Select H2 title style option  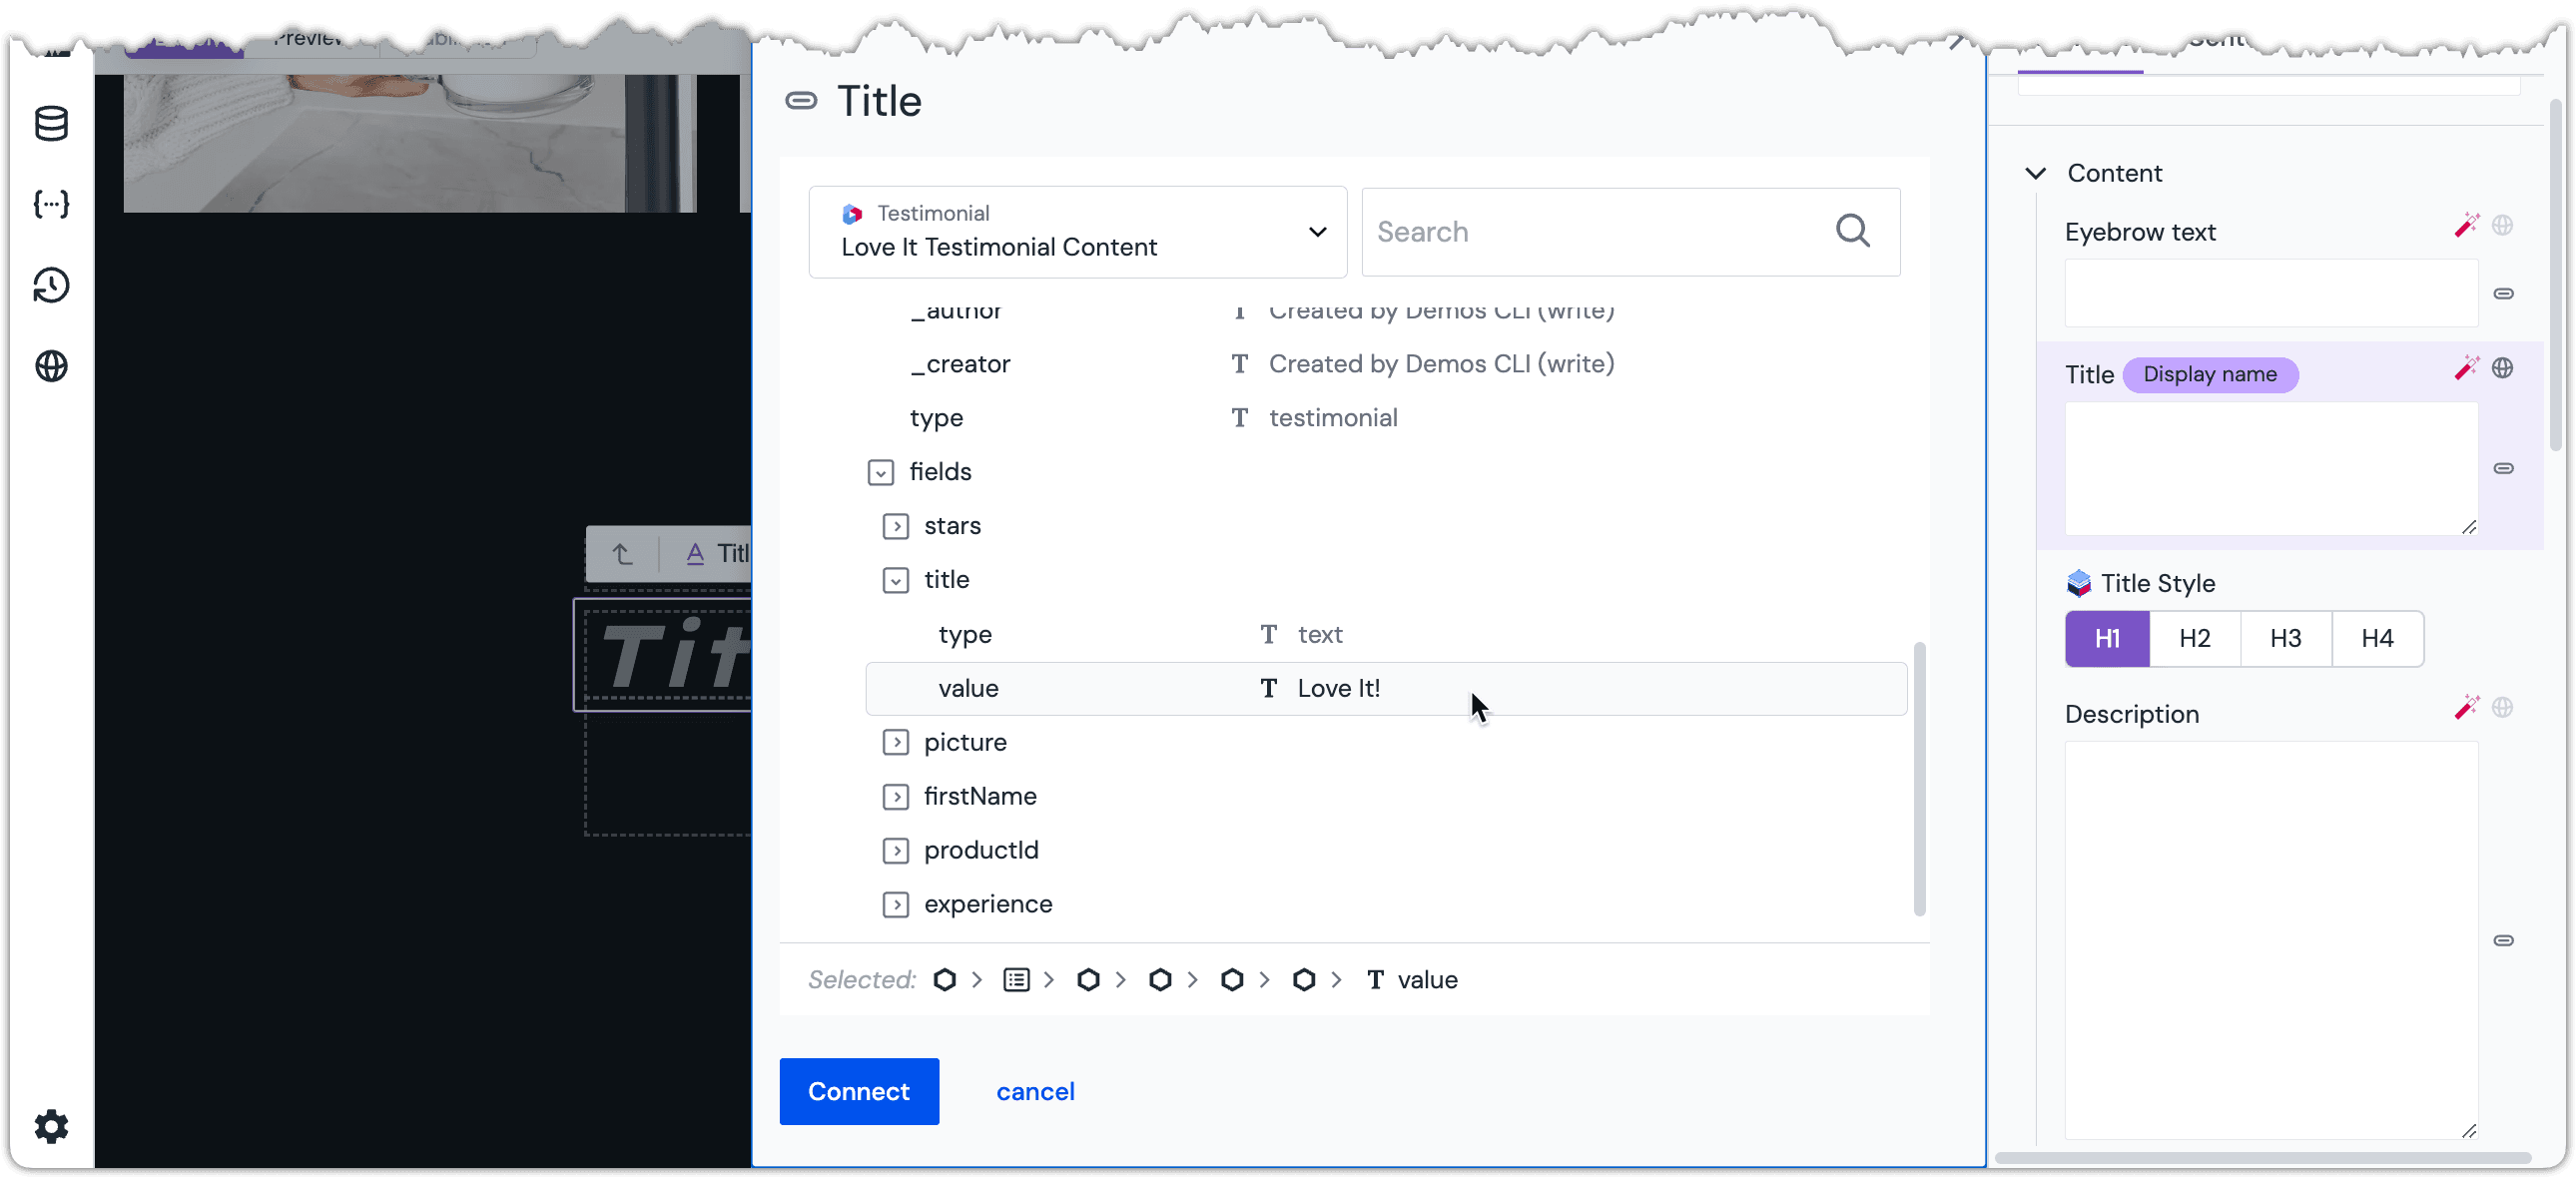(2197, 639)
